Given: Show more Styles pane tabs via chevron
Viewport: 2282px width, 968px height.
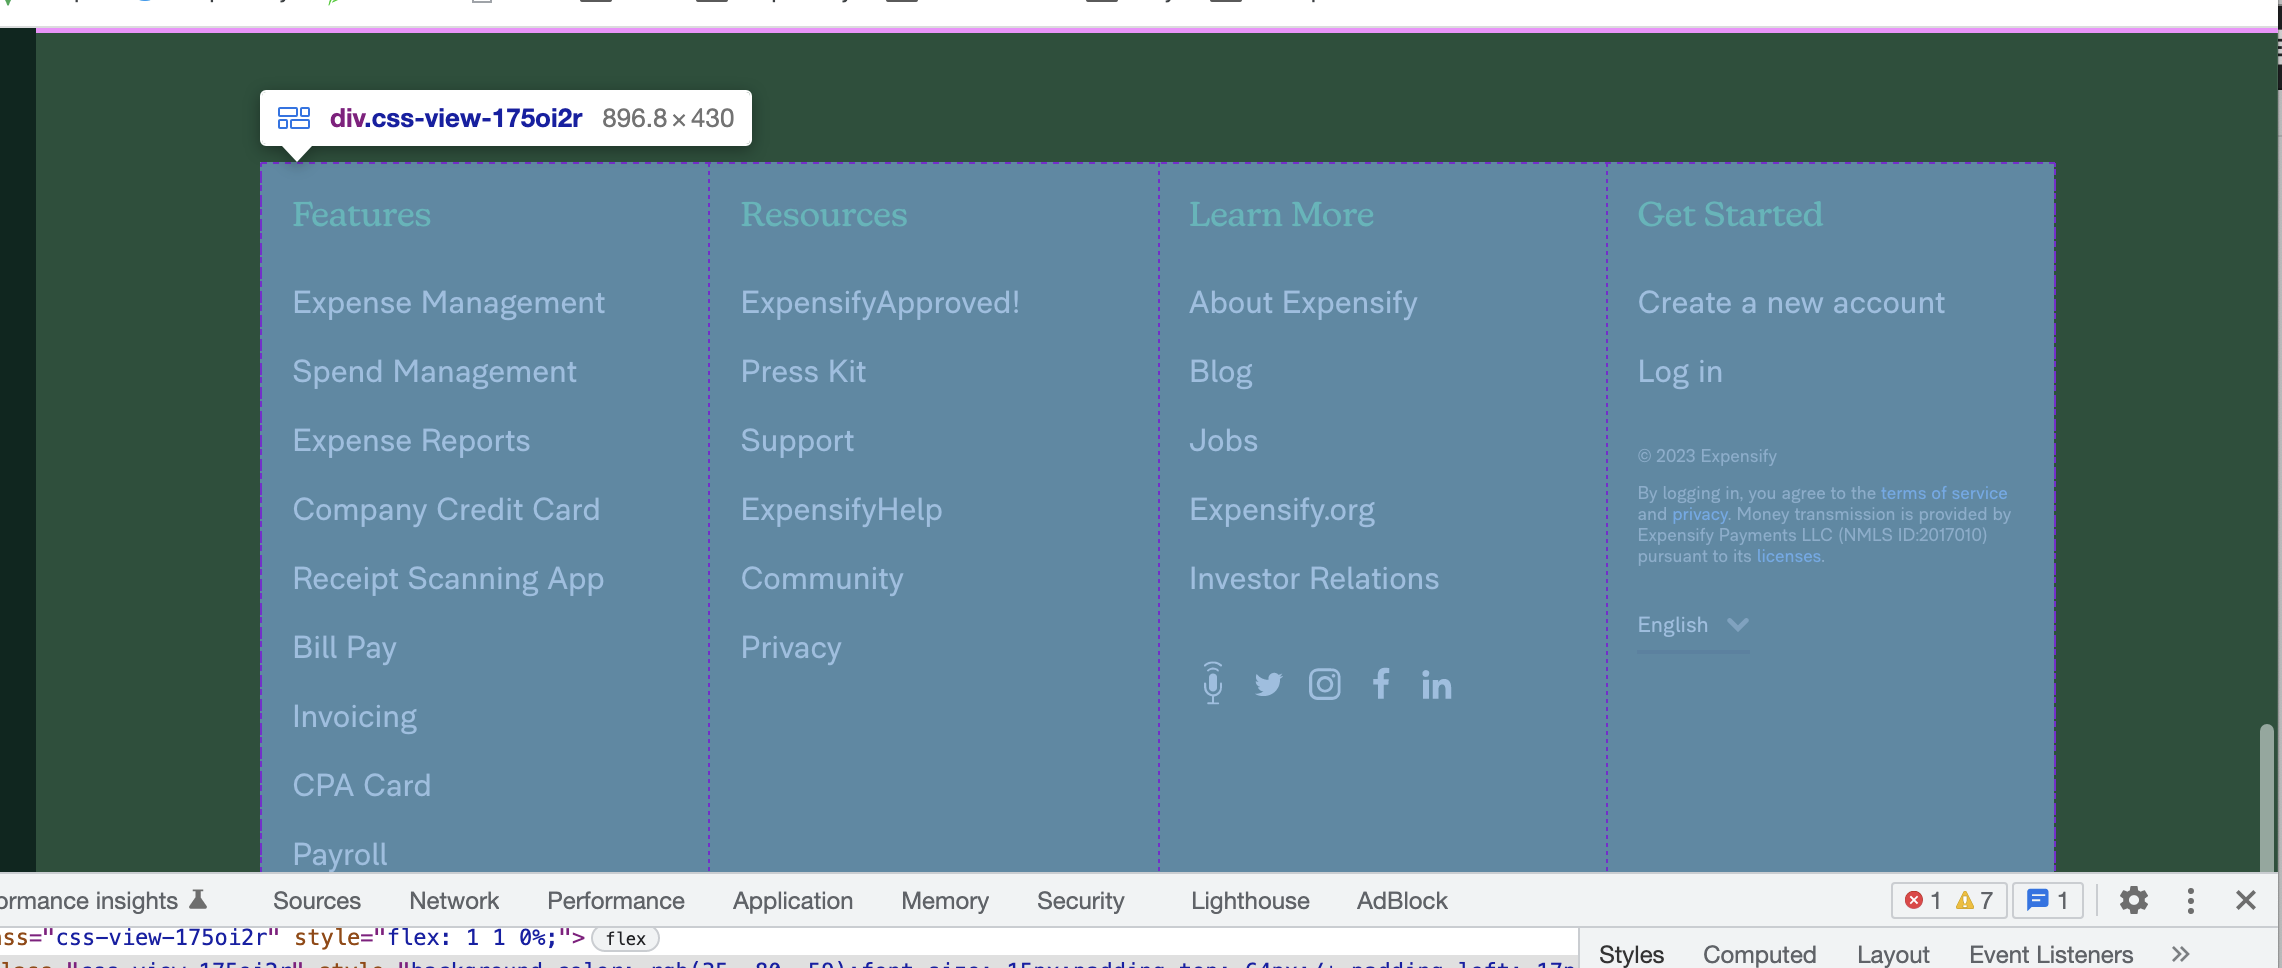Looking at the screenshot, I should [x=2180, y=954].
